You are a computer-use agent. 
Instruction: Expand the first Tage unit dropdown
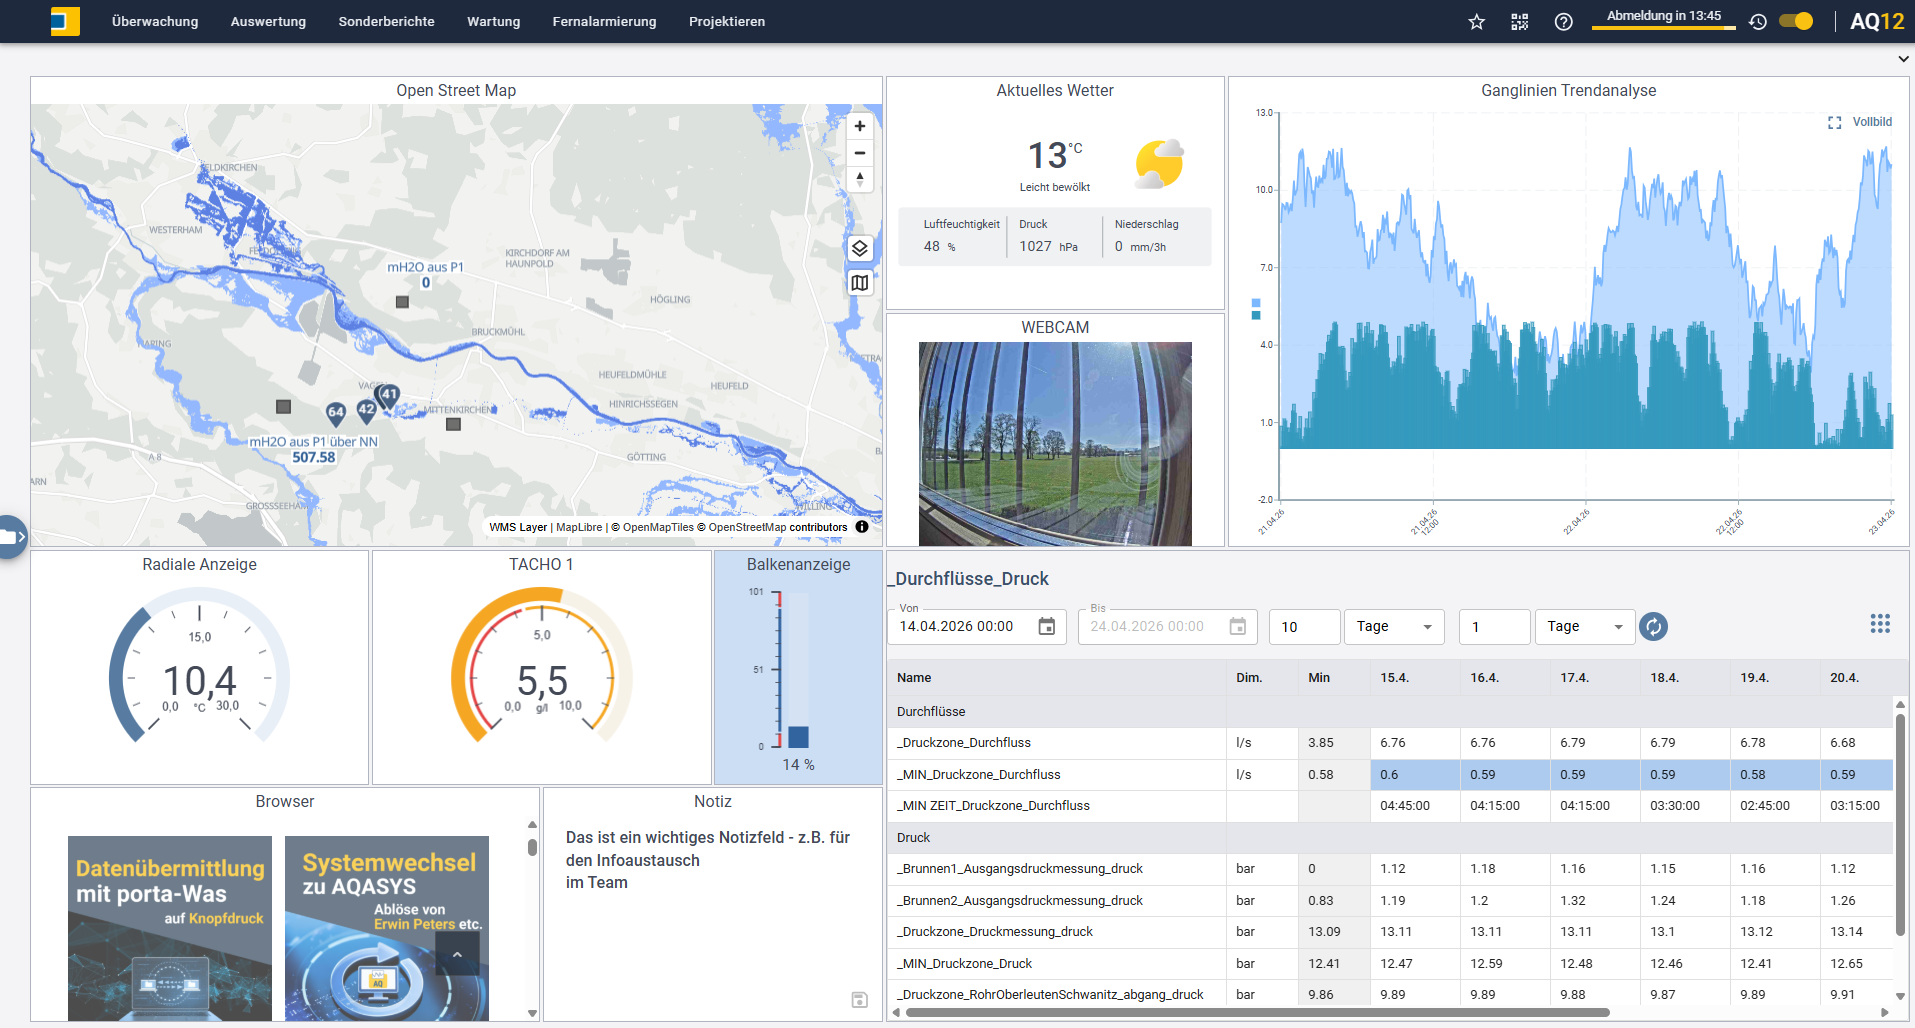pyautogui.click(x=1394, y=627)
